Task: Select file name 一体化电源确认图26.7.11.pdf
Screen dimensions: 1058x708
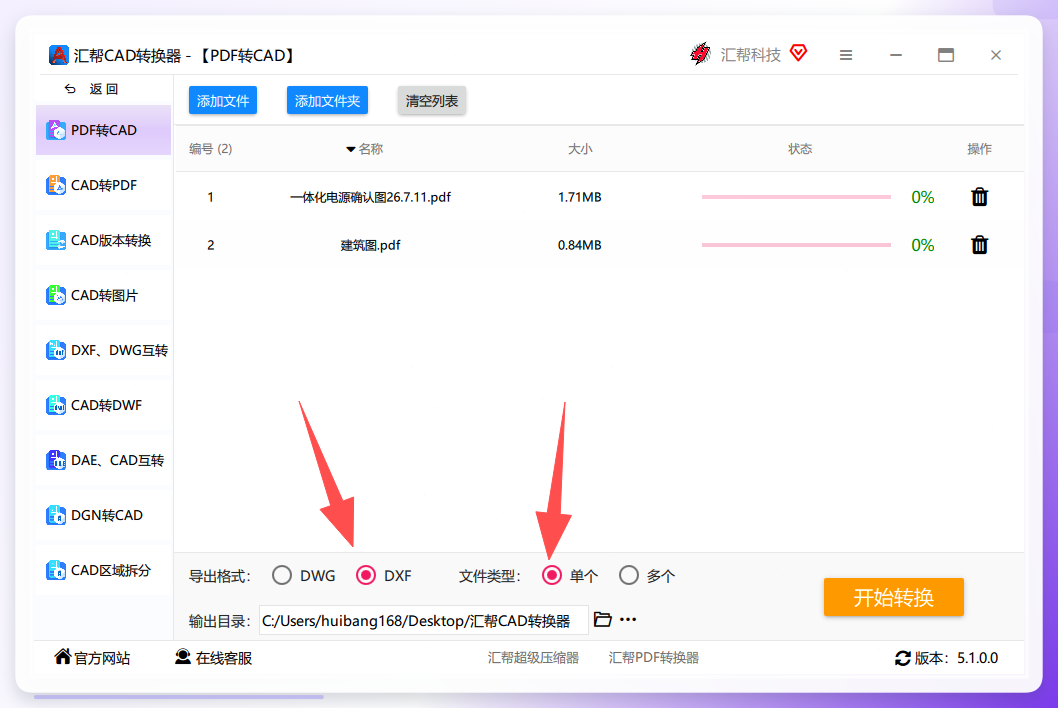Action: (370, 197)
